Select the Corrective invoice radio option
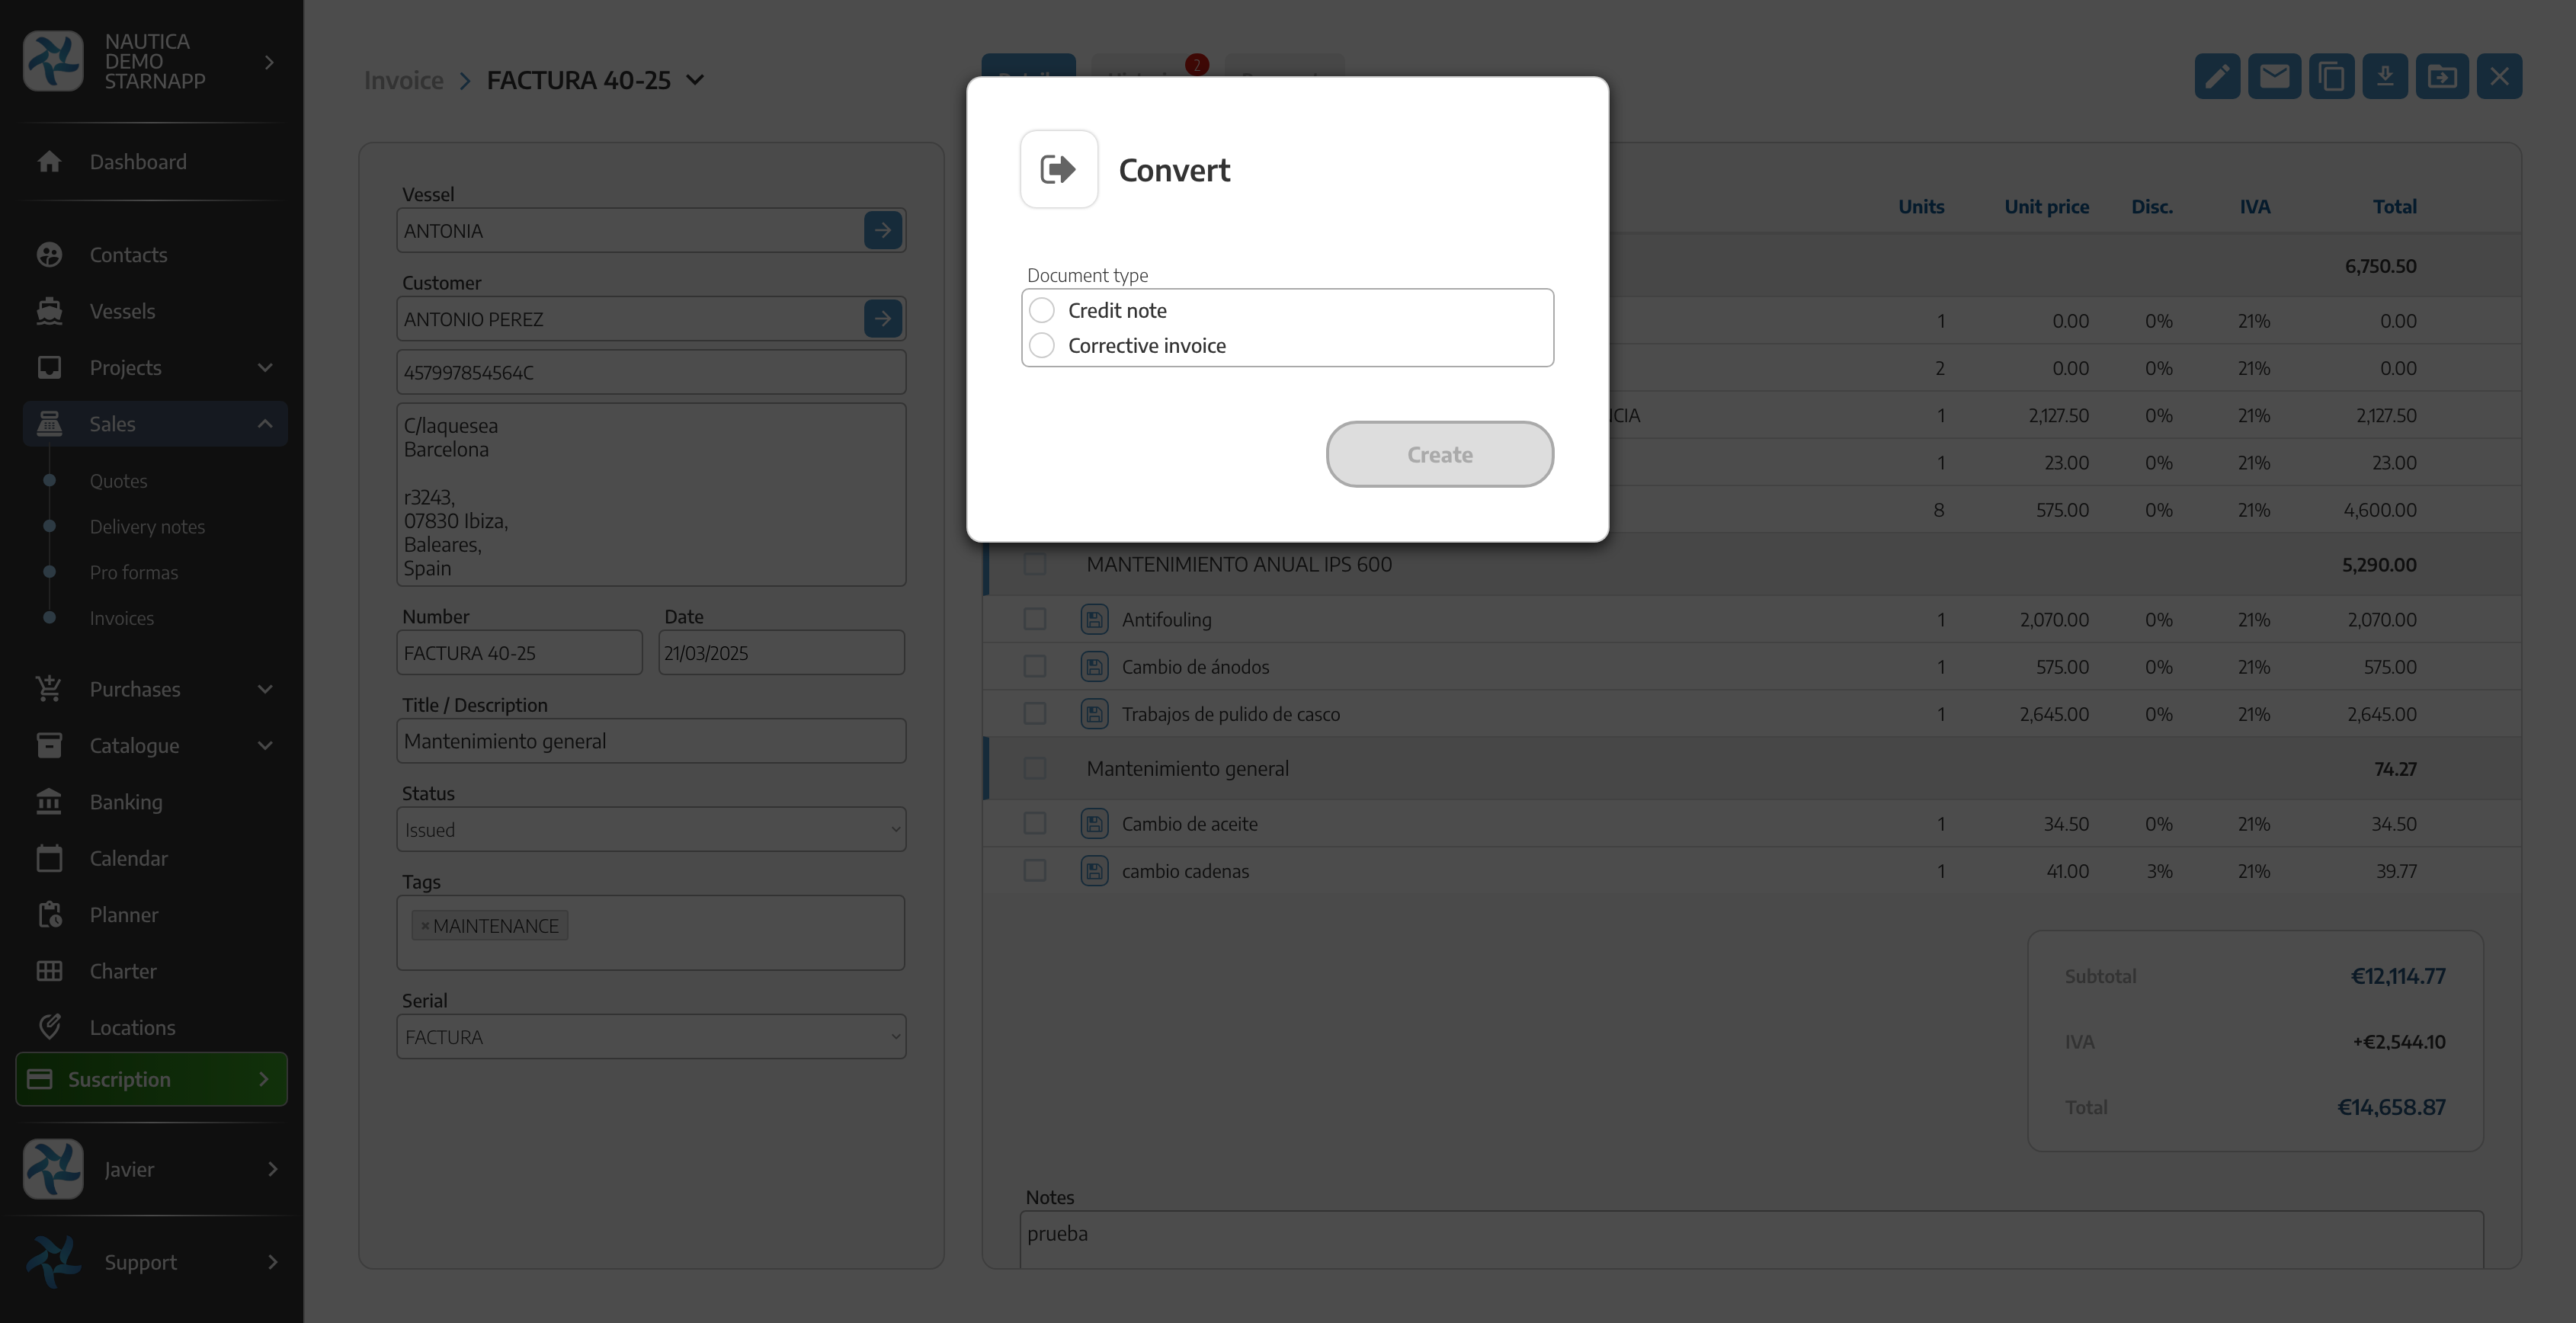 pyautogui.click(x=1041, y=345)
